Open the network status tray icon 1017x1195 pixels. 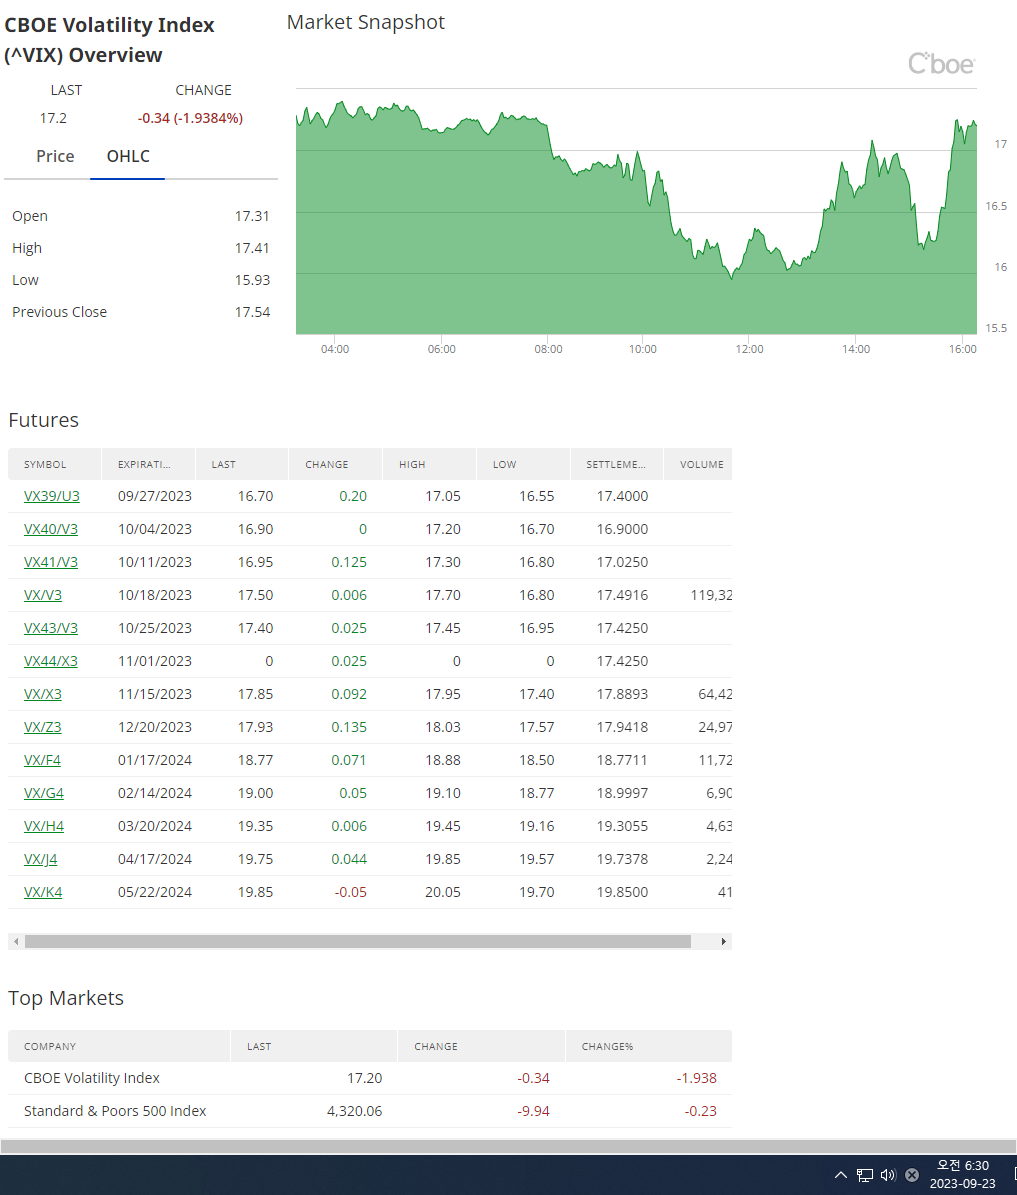865,1174
